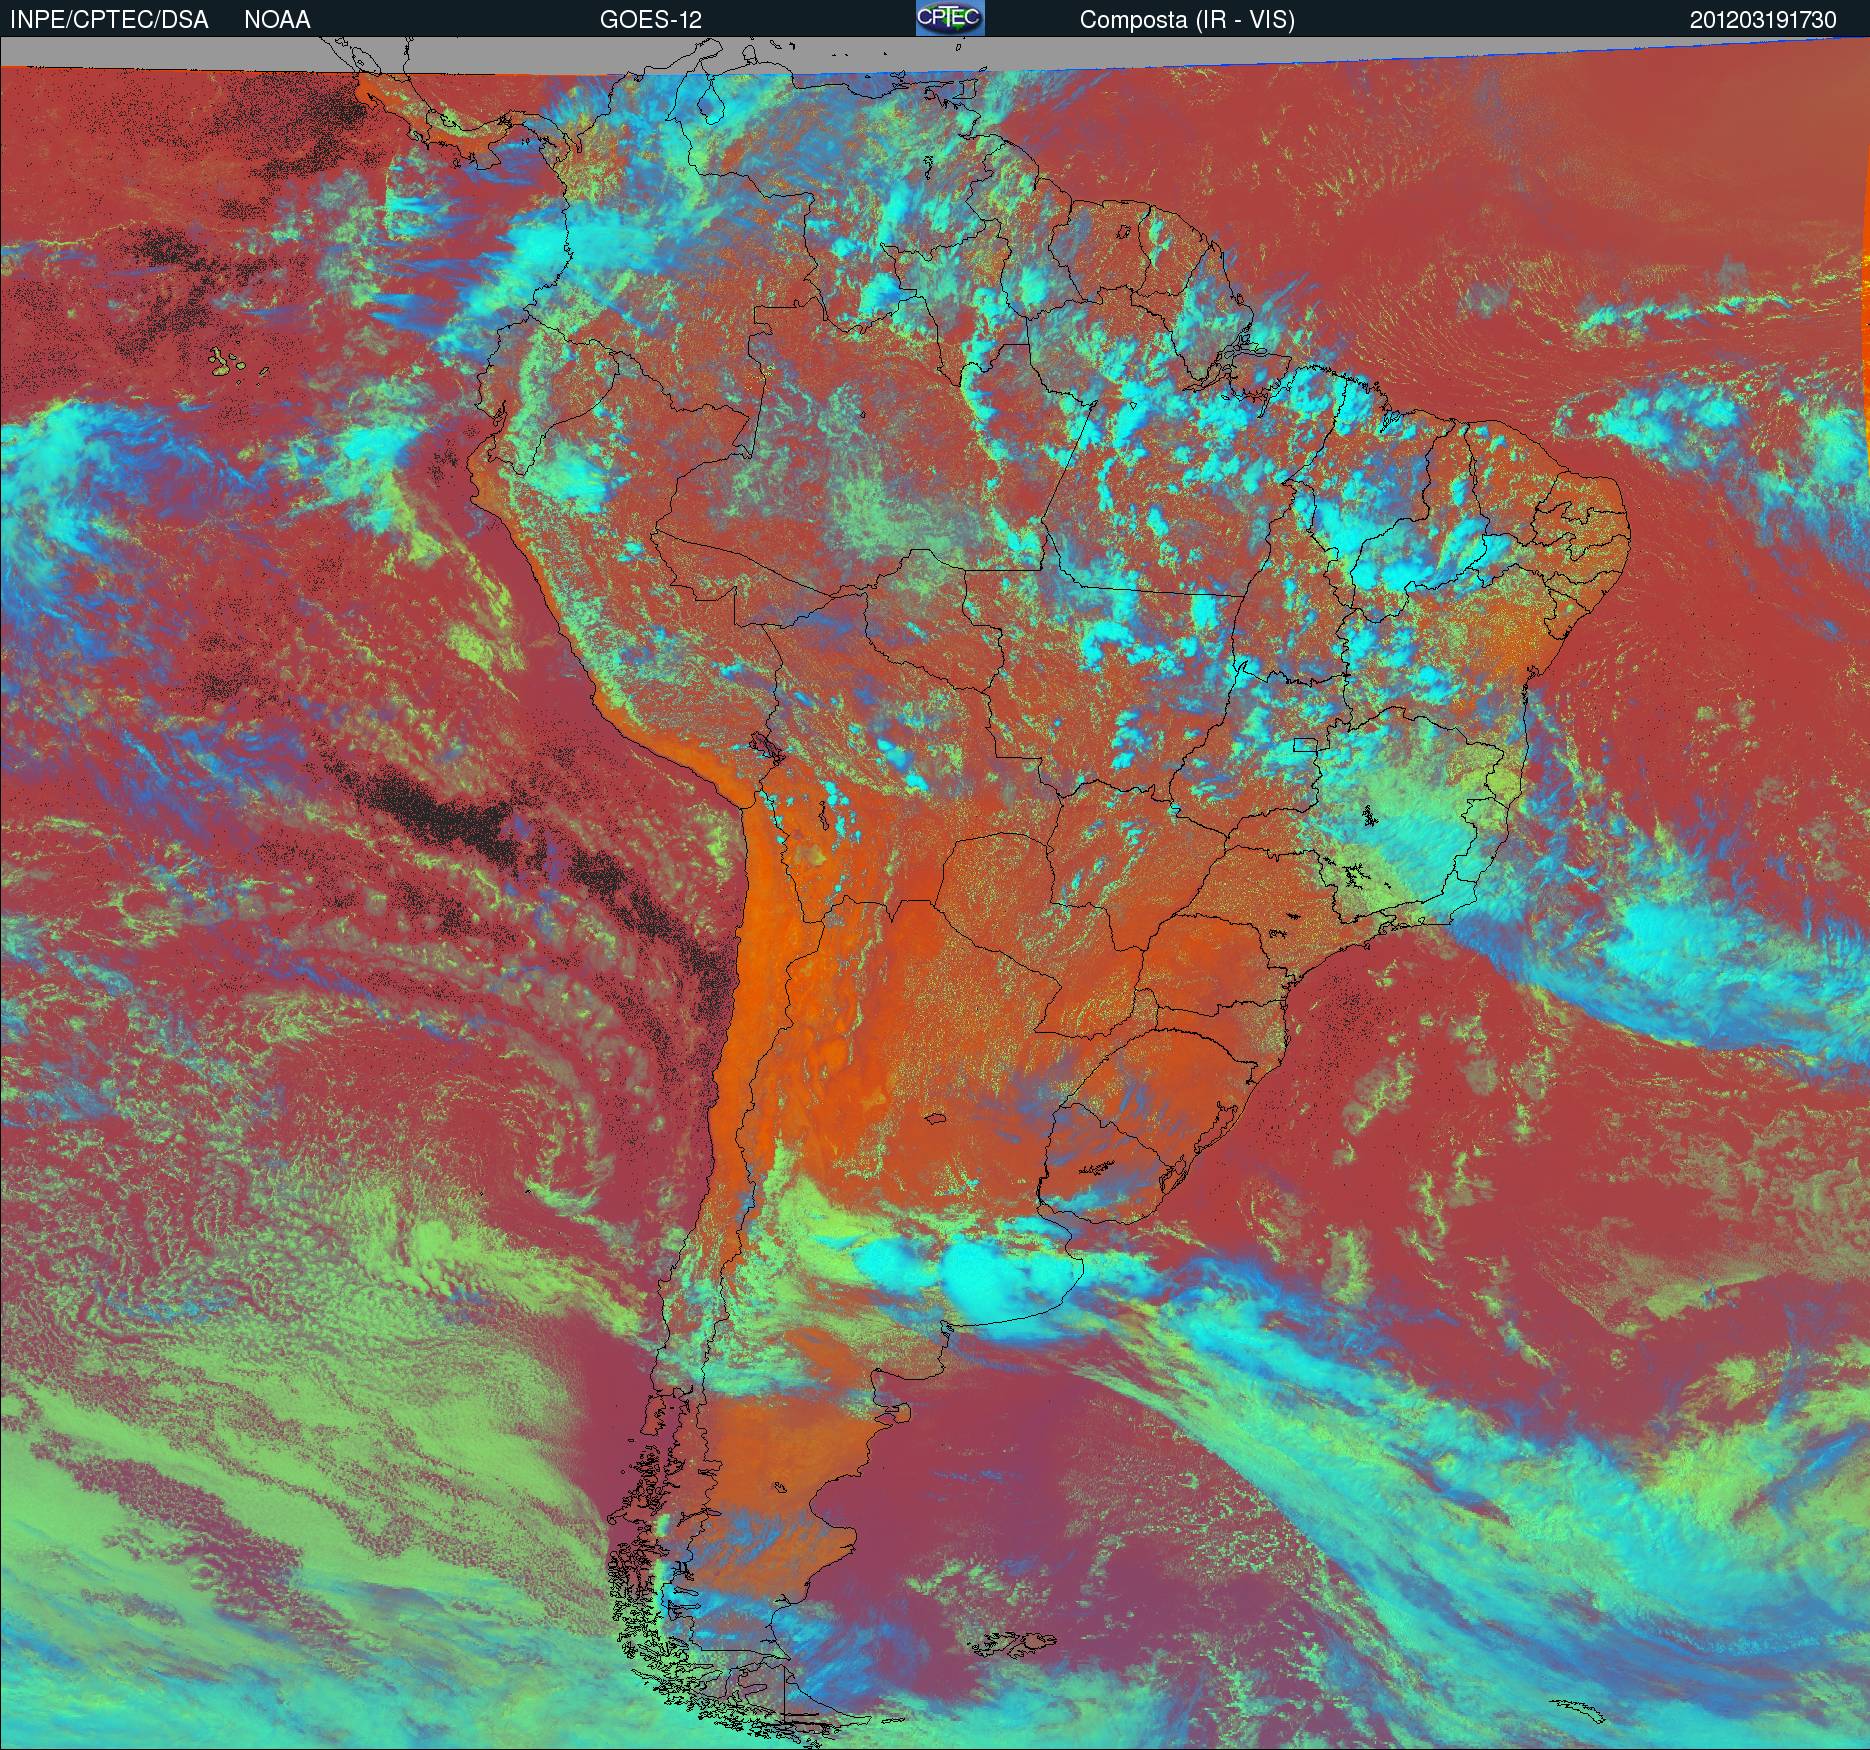This screenshot has width=1870, height=1750.
Task: Click the Composta (IR - VIS) title
Action: point(1187,20)
